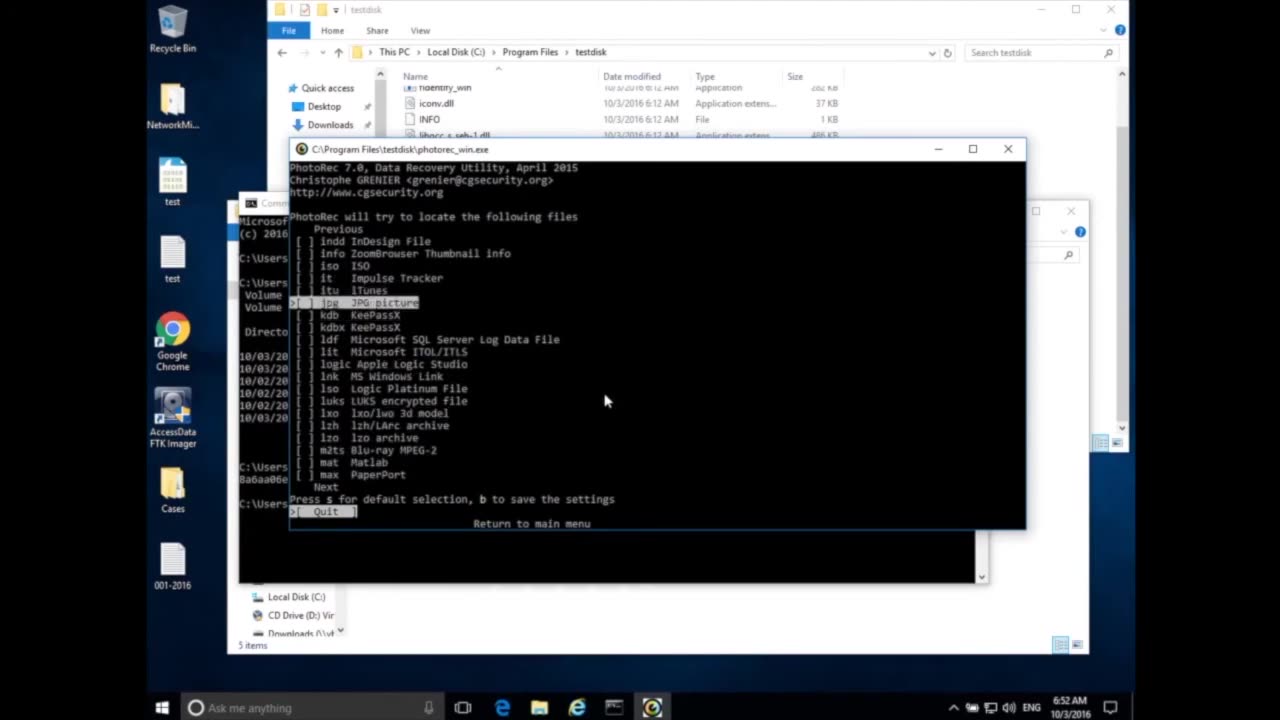Click the network icon in system tray
The height and width of the screenshot is (720, 1280).
tap(990, 708)
